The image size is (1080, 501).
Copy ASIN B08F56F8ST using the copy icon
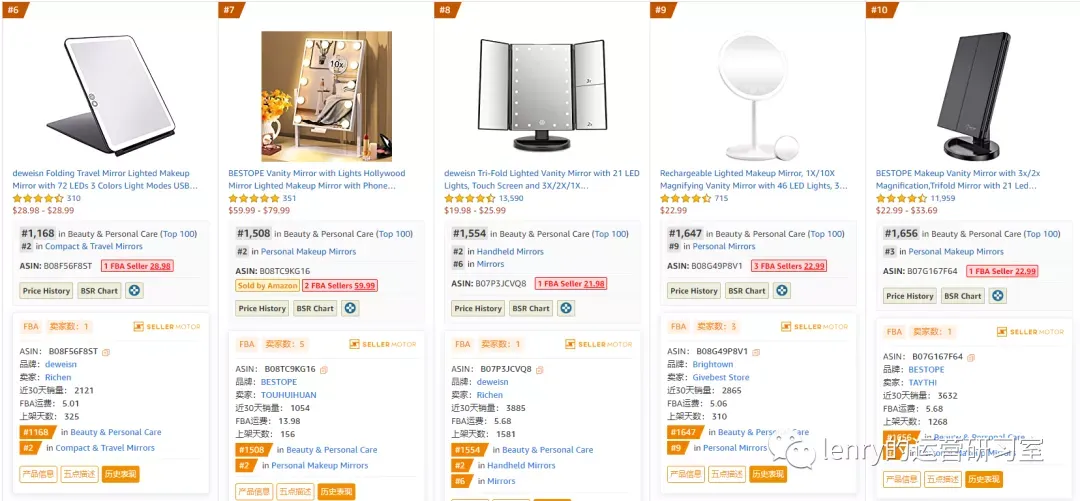click(x=106, y=352)
